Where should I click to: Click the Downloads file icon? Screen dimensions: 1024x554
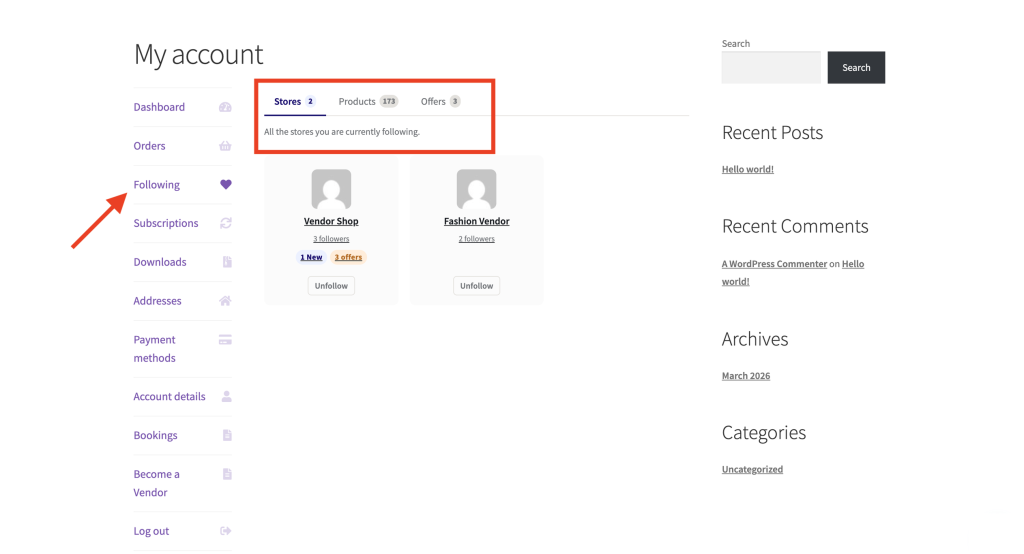pyautogui.click(x=227, y=262)
